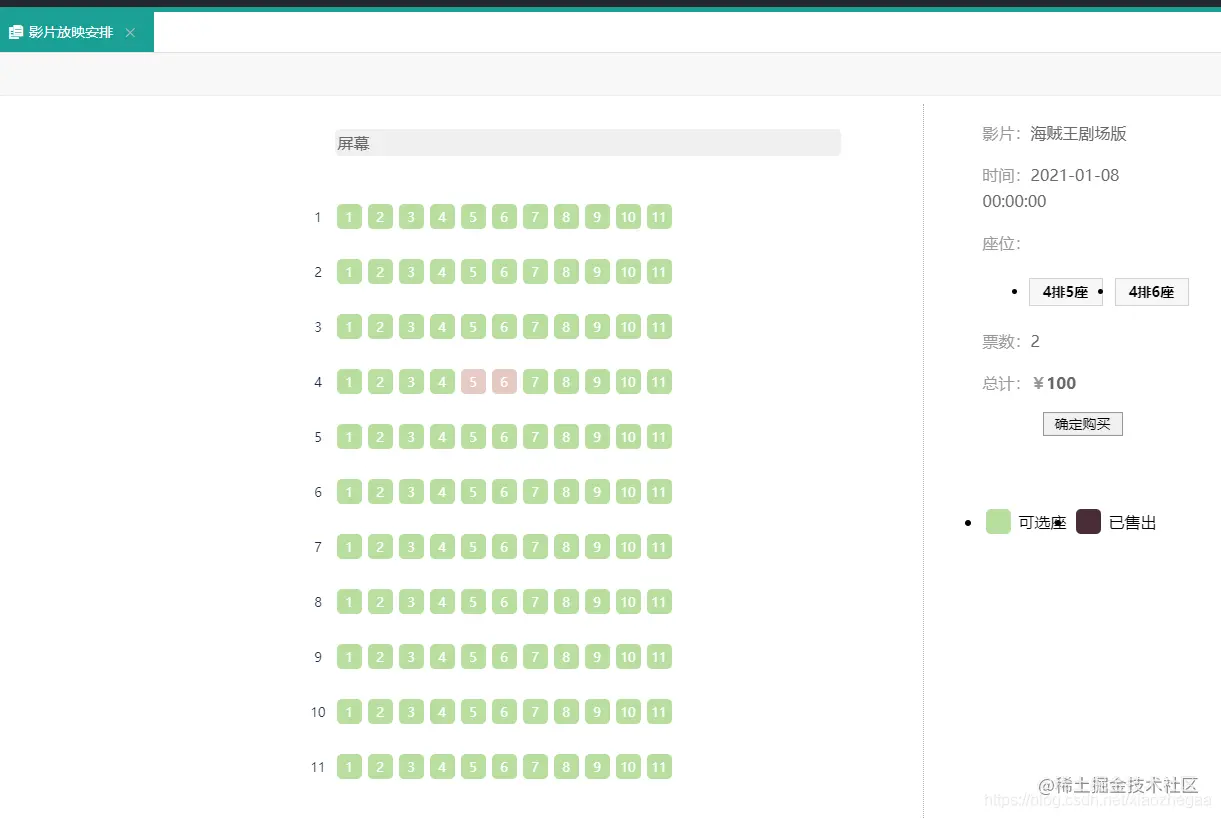Select seat 4 in row 4
The height and width of the screenshot is (818, 1221).
point(442,382)
